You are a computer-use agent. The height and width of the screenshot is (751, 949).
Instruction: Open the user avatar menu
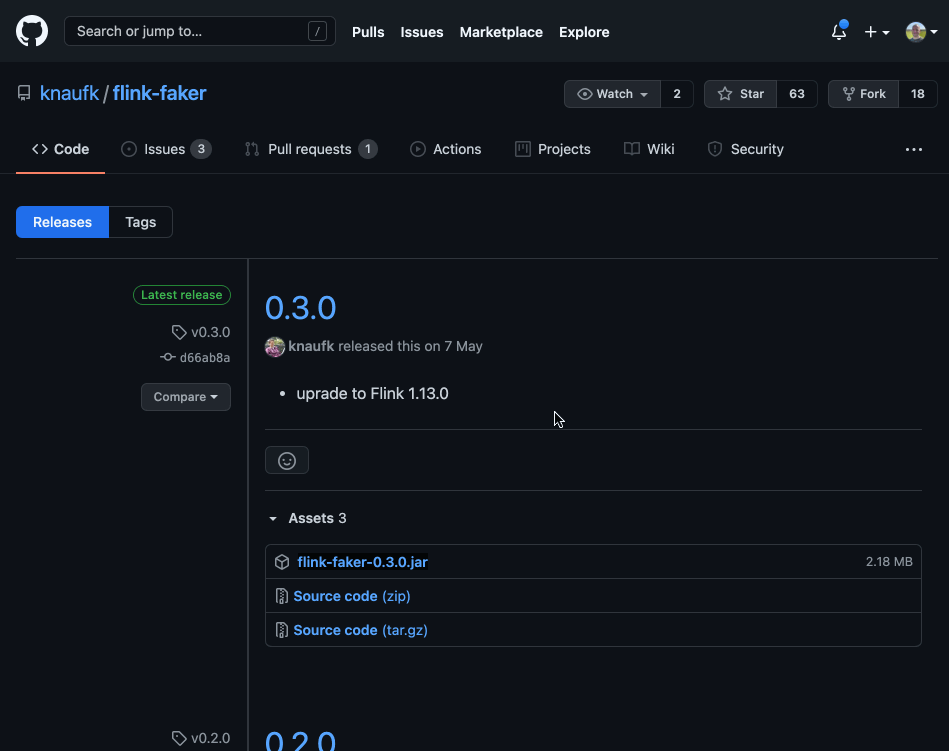point(921,32)
